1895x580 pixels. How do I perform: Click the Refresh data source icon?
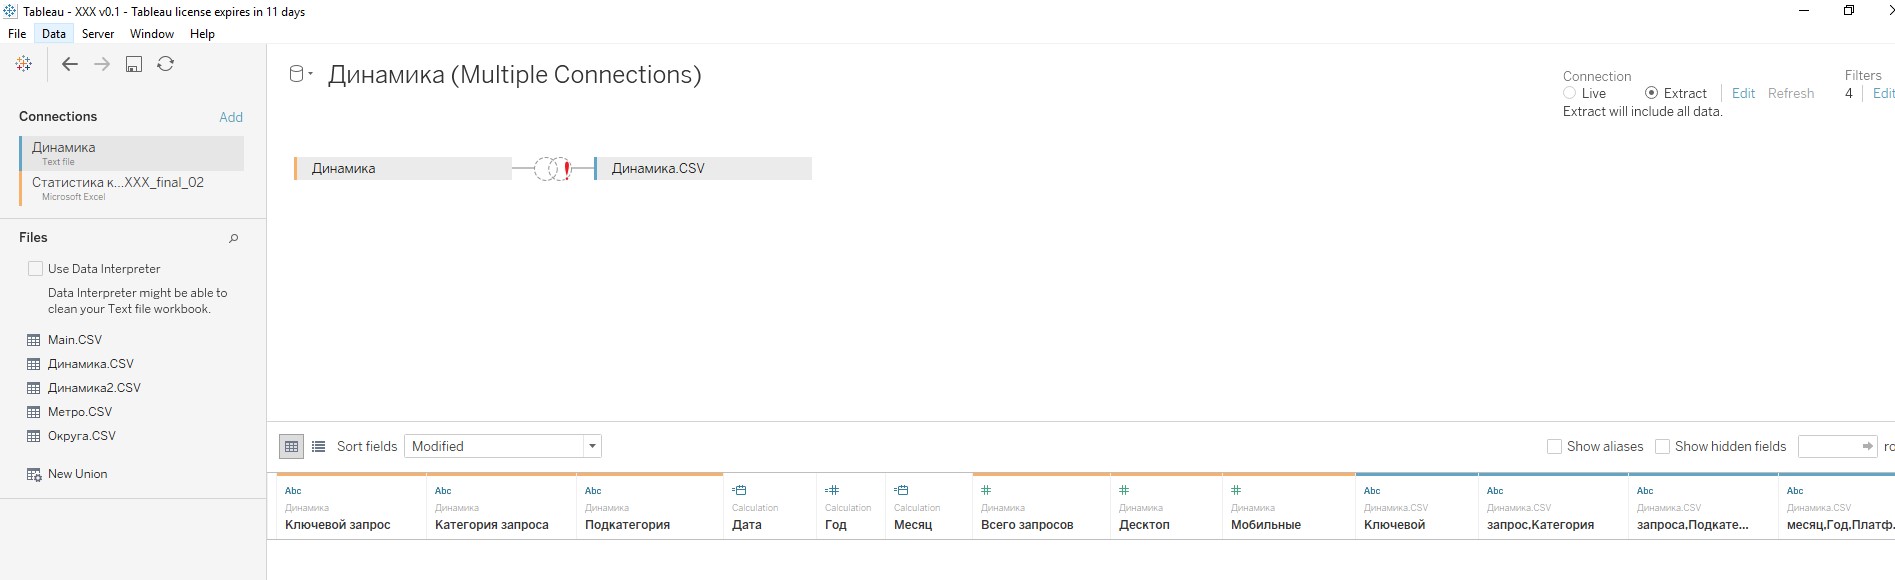165,63
